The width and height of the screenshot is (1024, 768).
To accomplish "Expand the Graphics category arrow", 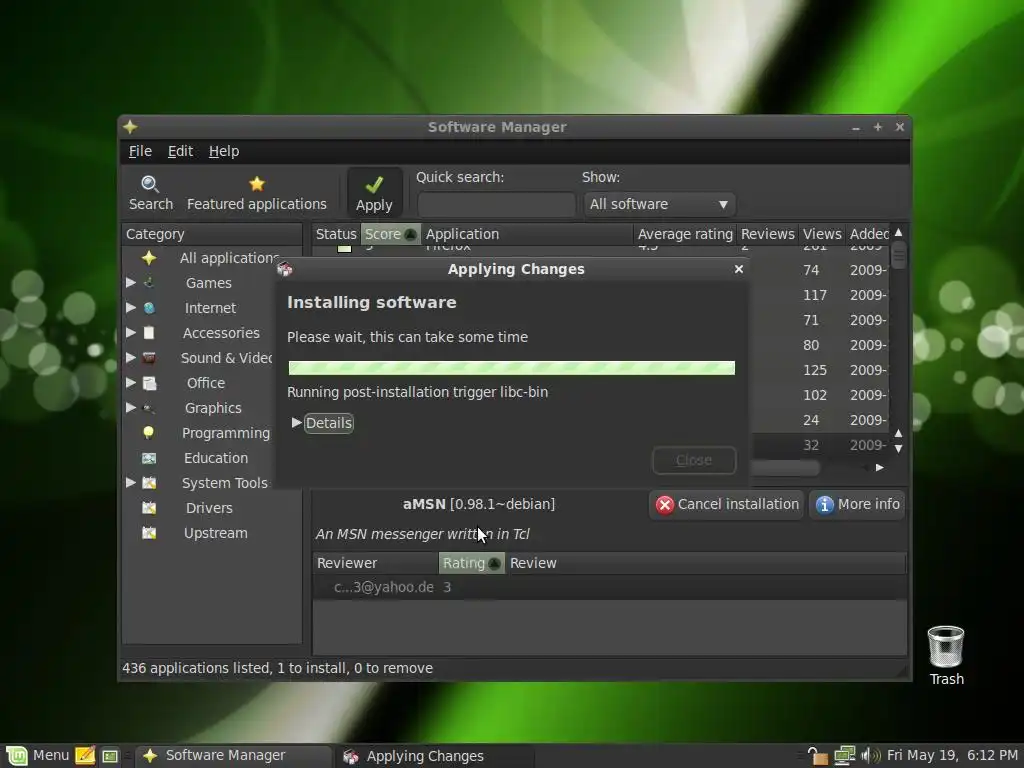I will tap(131, 408).
